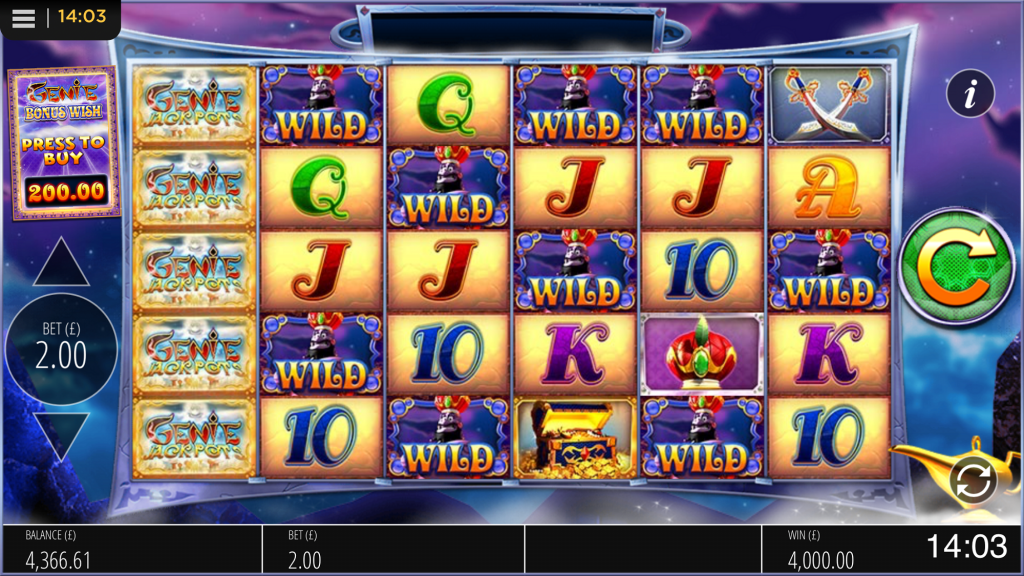
Task: Click the green Q on the top row
Action: tap(447, 104)
